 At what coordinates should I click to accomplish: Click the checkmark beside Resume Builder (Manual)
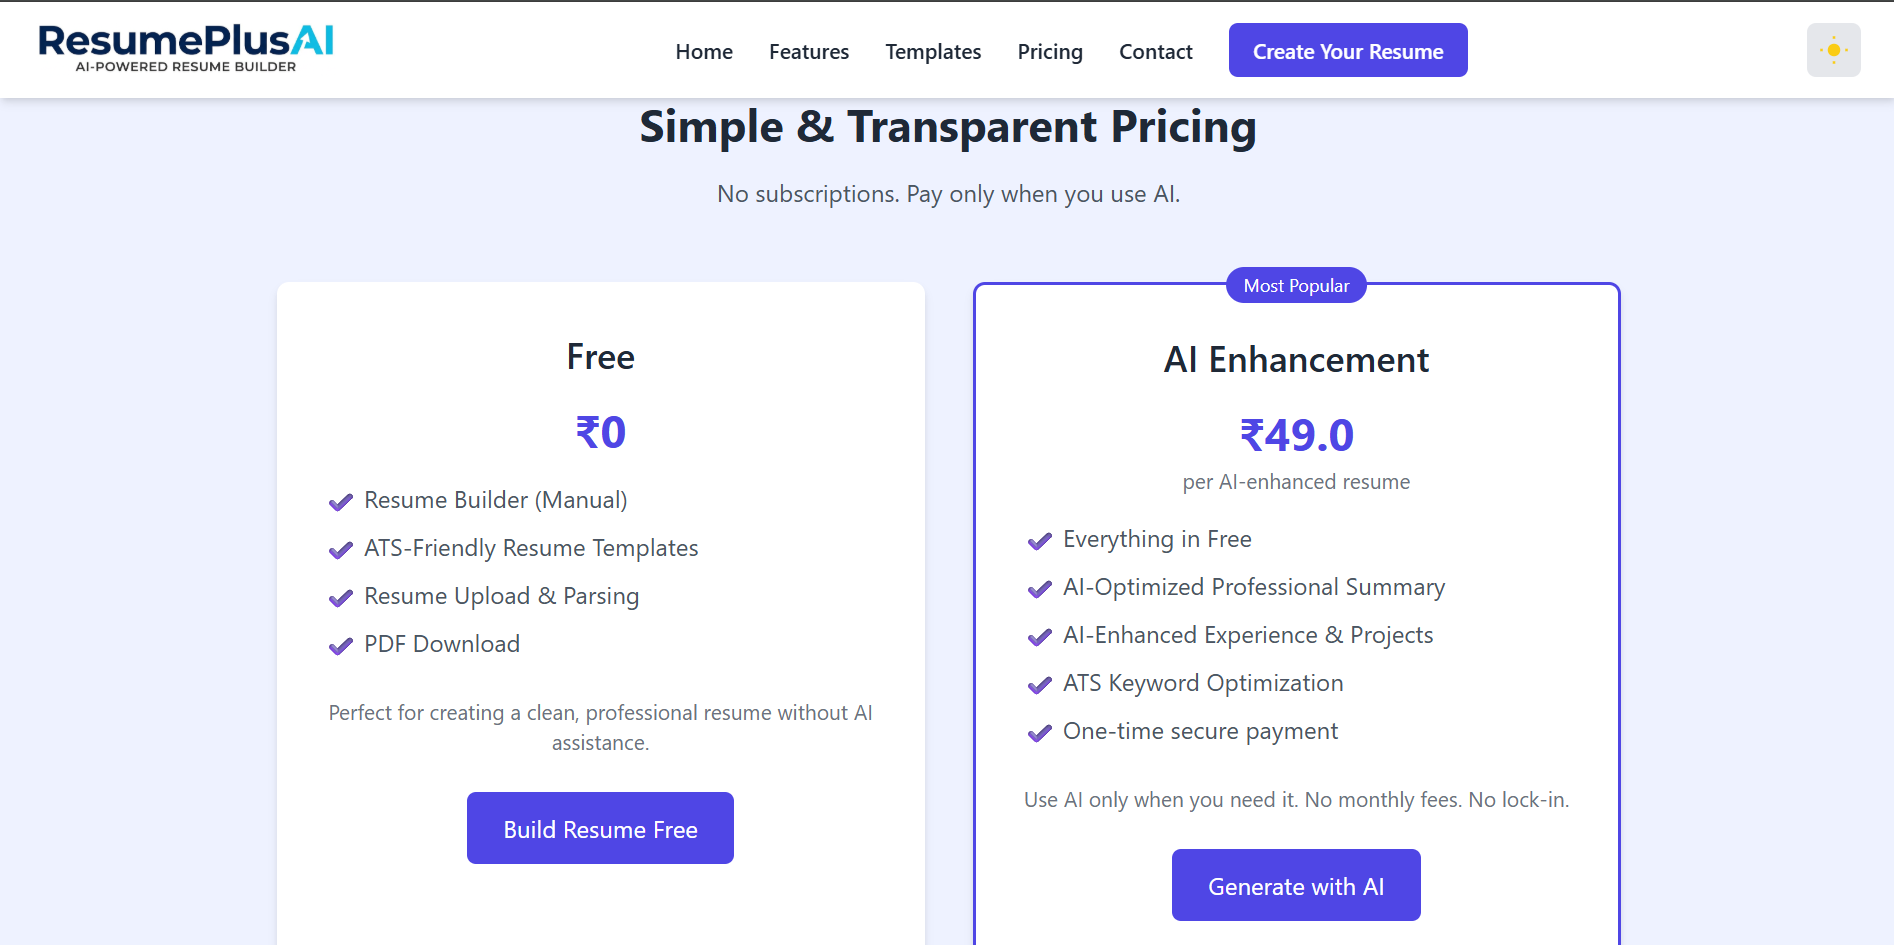coord(341,501)
